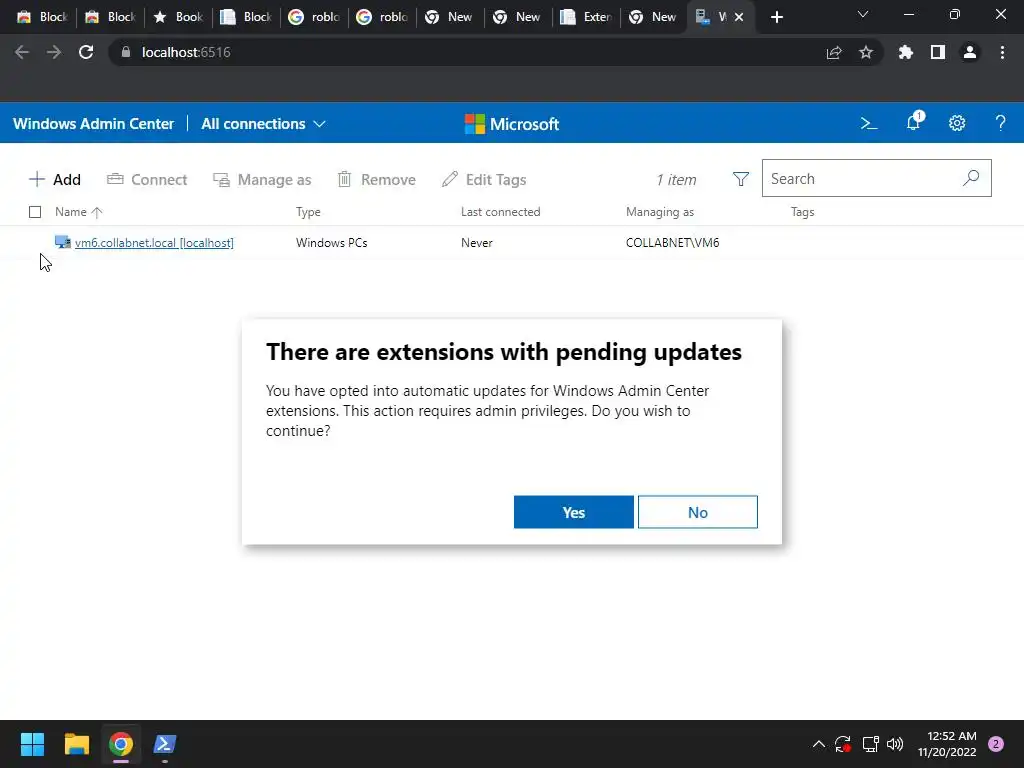Click the PC icon beside vm6.collabnet.local

[x=63, y=242]
